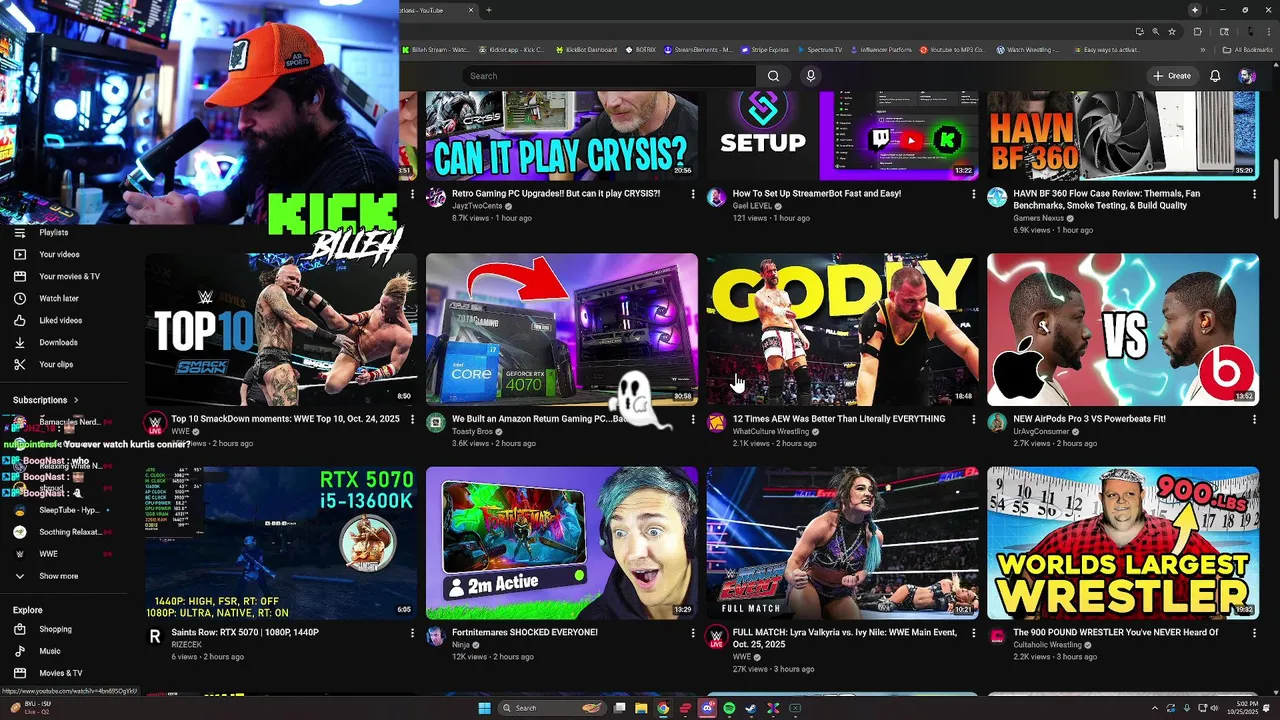Click Cultaholic Wrestling channel avatar
This screenshot has height=720, width=1280.
click(997, 637)
